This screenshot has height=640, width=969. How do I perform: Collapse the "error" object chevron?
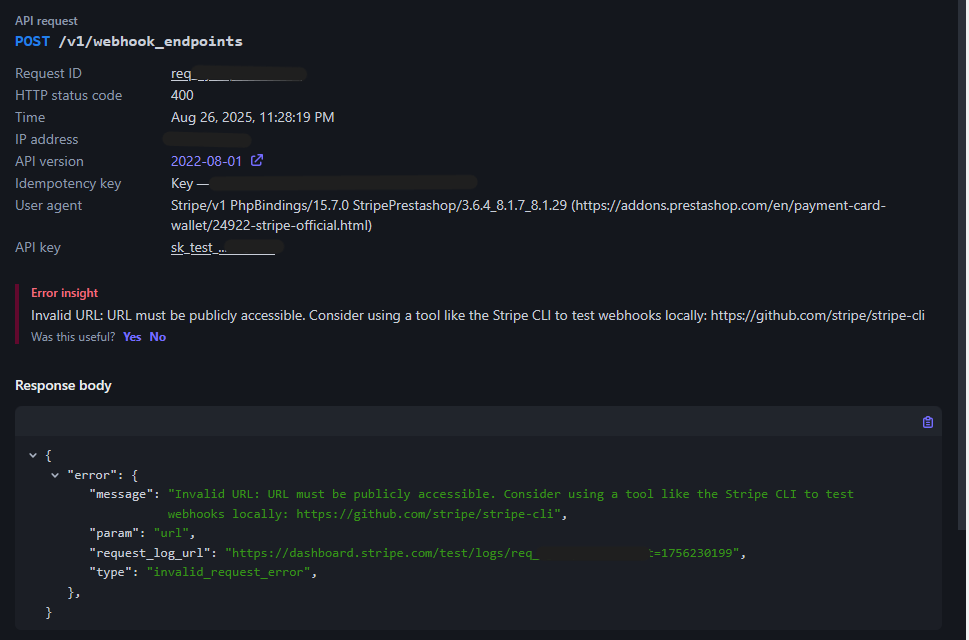point(54,475)
